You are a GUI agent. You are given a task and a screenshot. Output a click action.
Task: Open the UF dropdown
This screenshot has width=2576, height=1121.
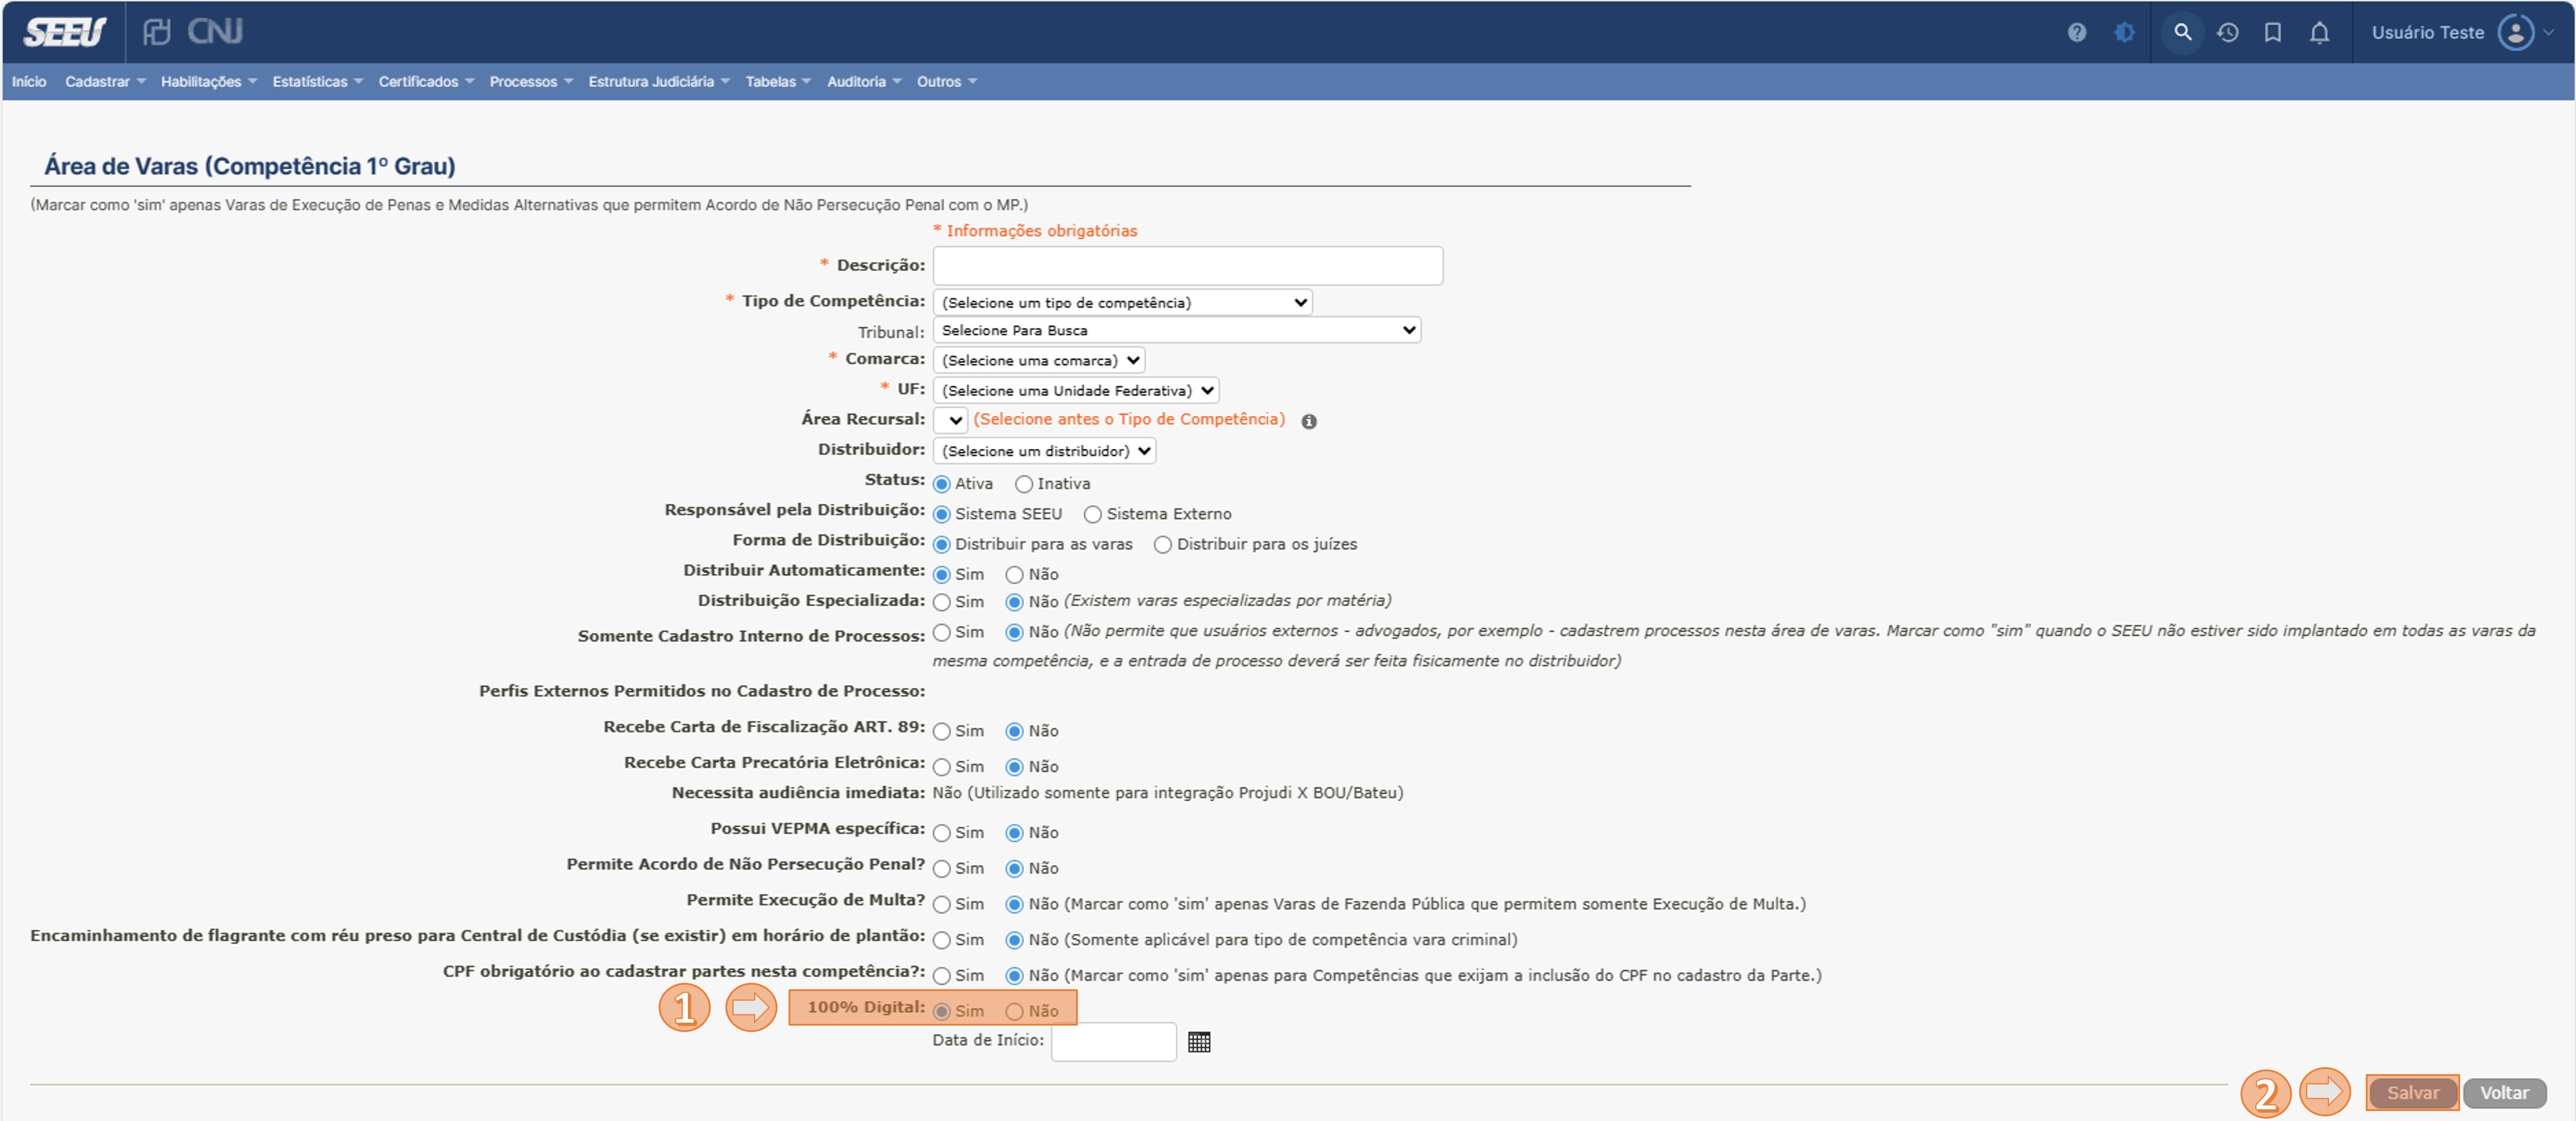1075,390
